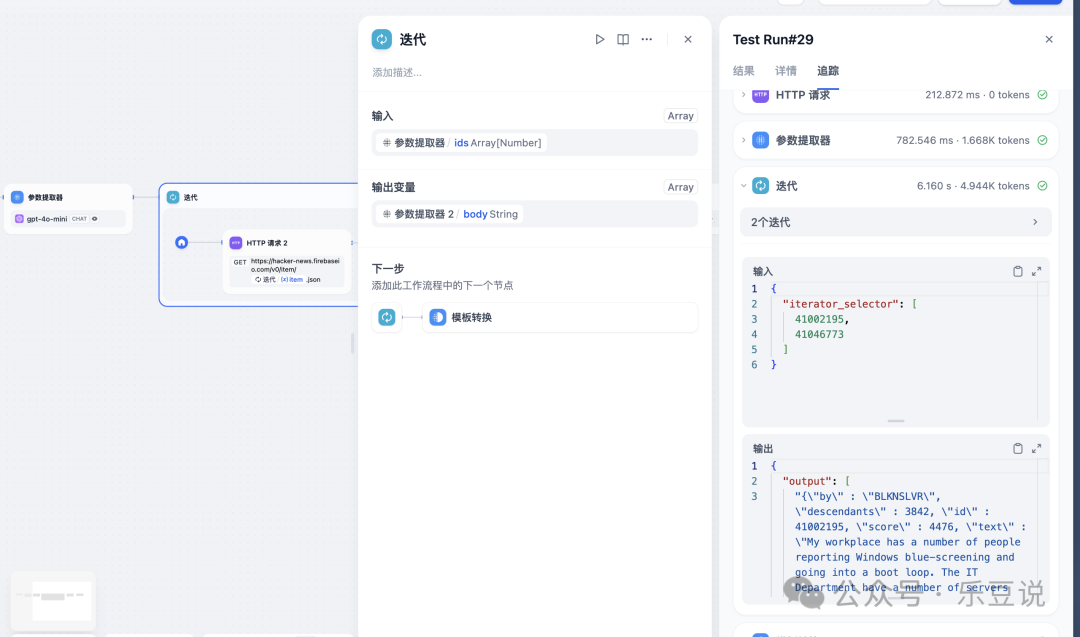The height and width of the screenshot is (637, 1080).
Task: Click the 参数提取器 green success check
Action: [x=1042, y=140]
